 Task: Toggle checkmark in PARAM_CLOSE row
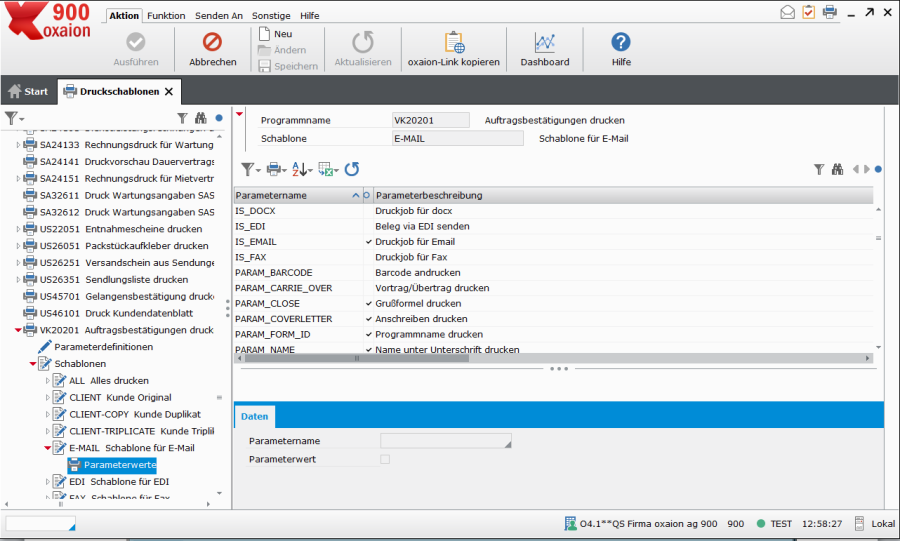coord(368,303)
